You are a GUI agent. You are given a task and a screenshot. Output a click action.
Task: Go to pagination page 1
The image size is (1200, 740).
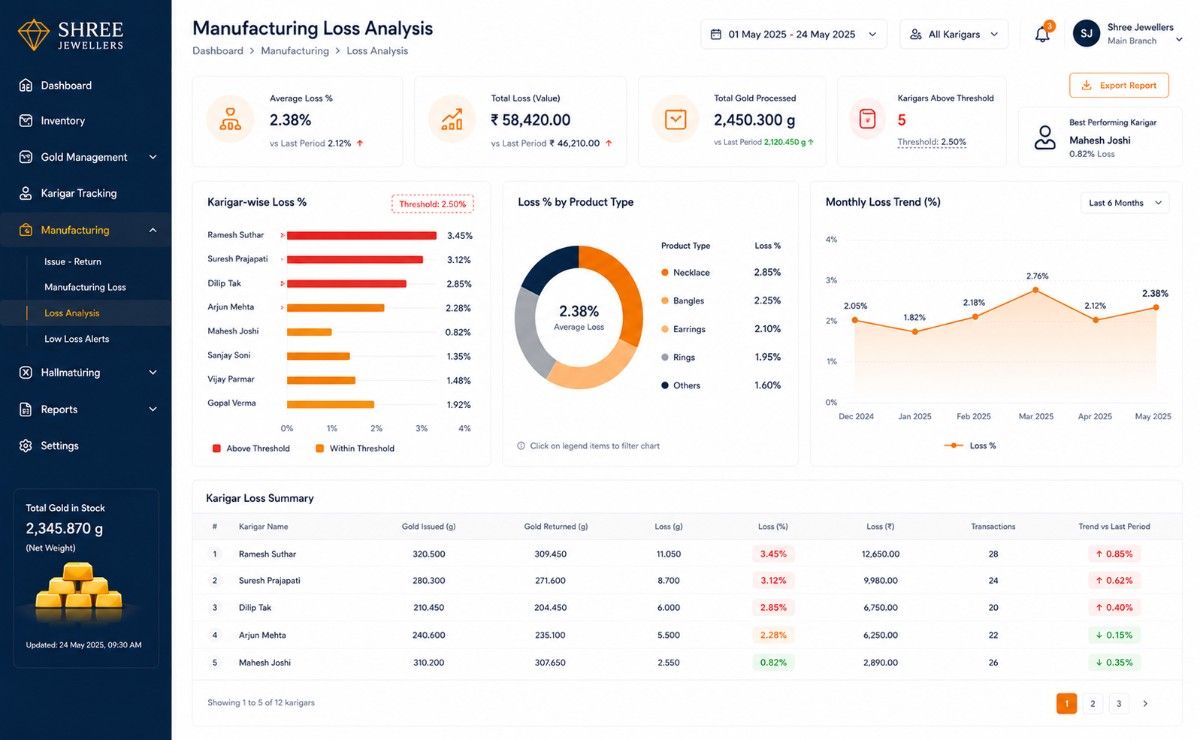click(1067, 704)
